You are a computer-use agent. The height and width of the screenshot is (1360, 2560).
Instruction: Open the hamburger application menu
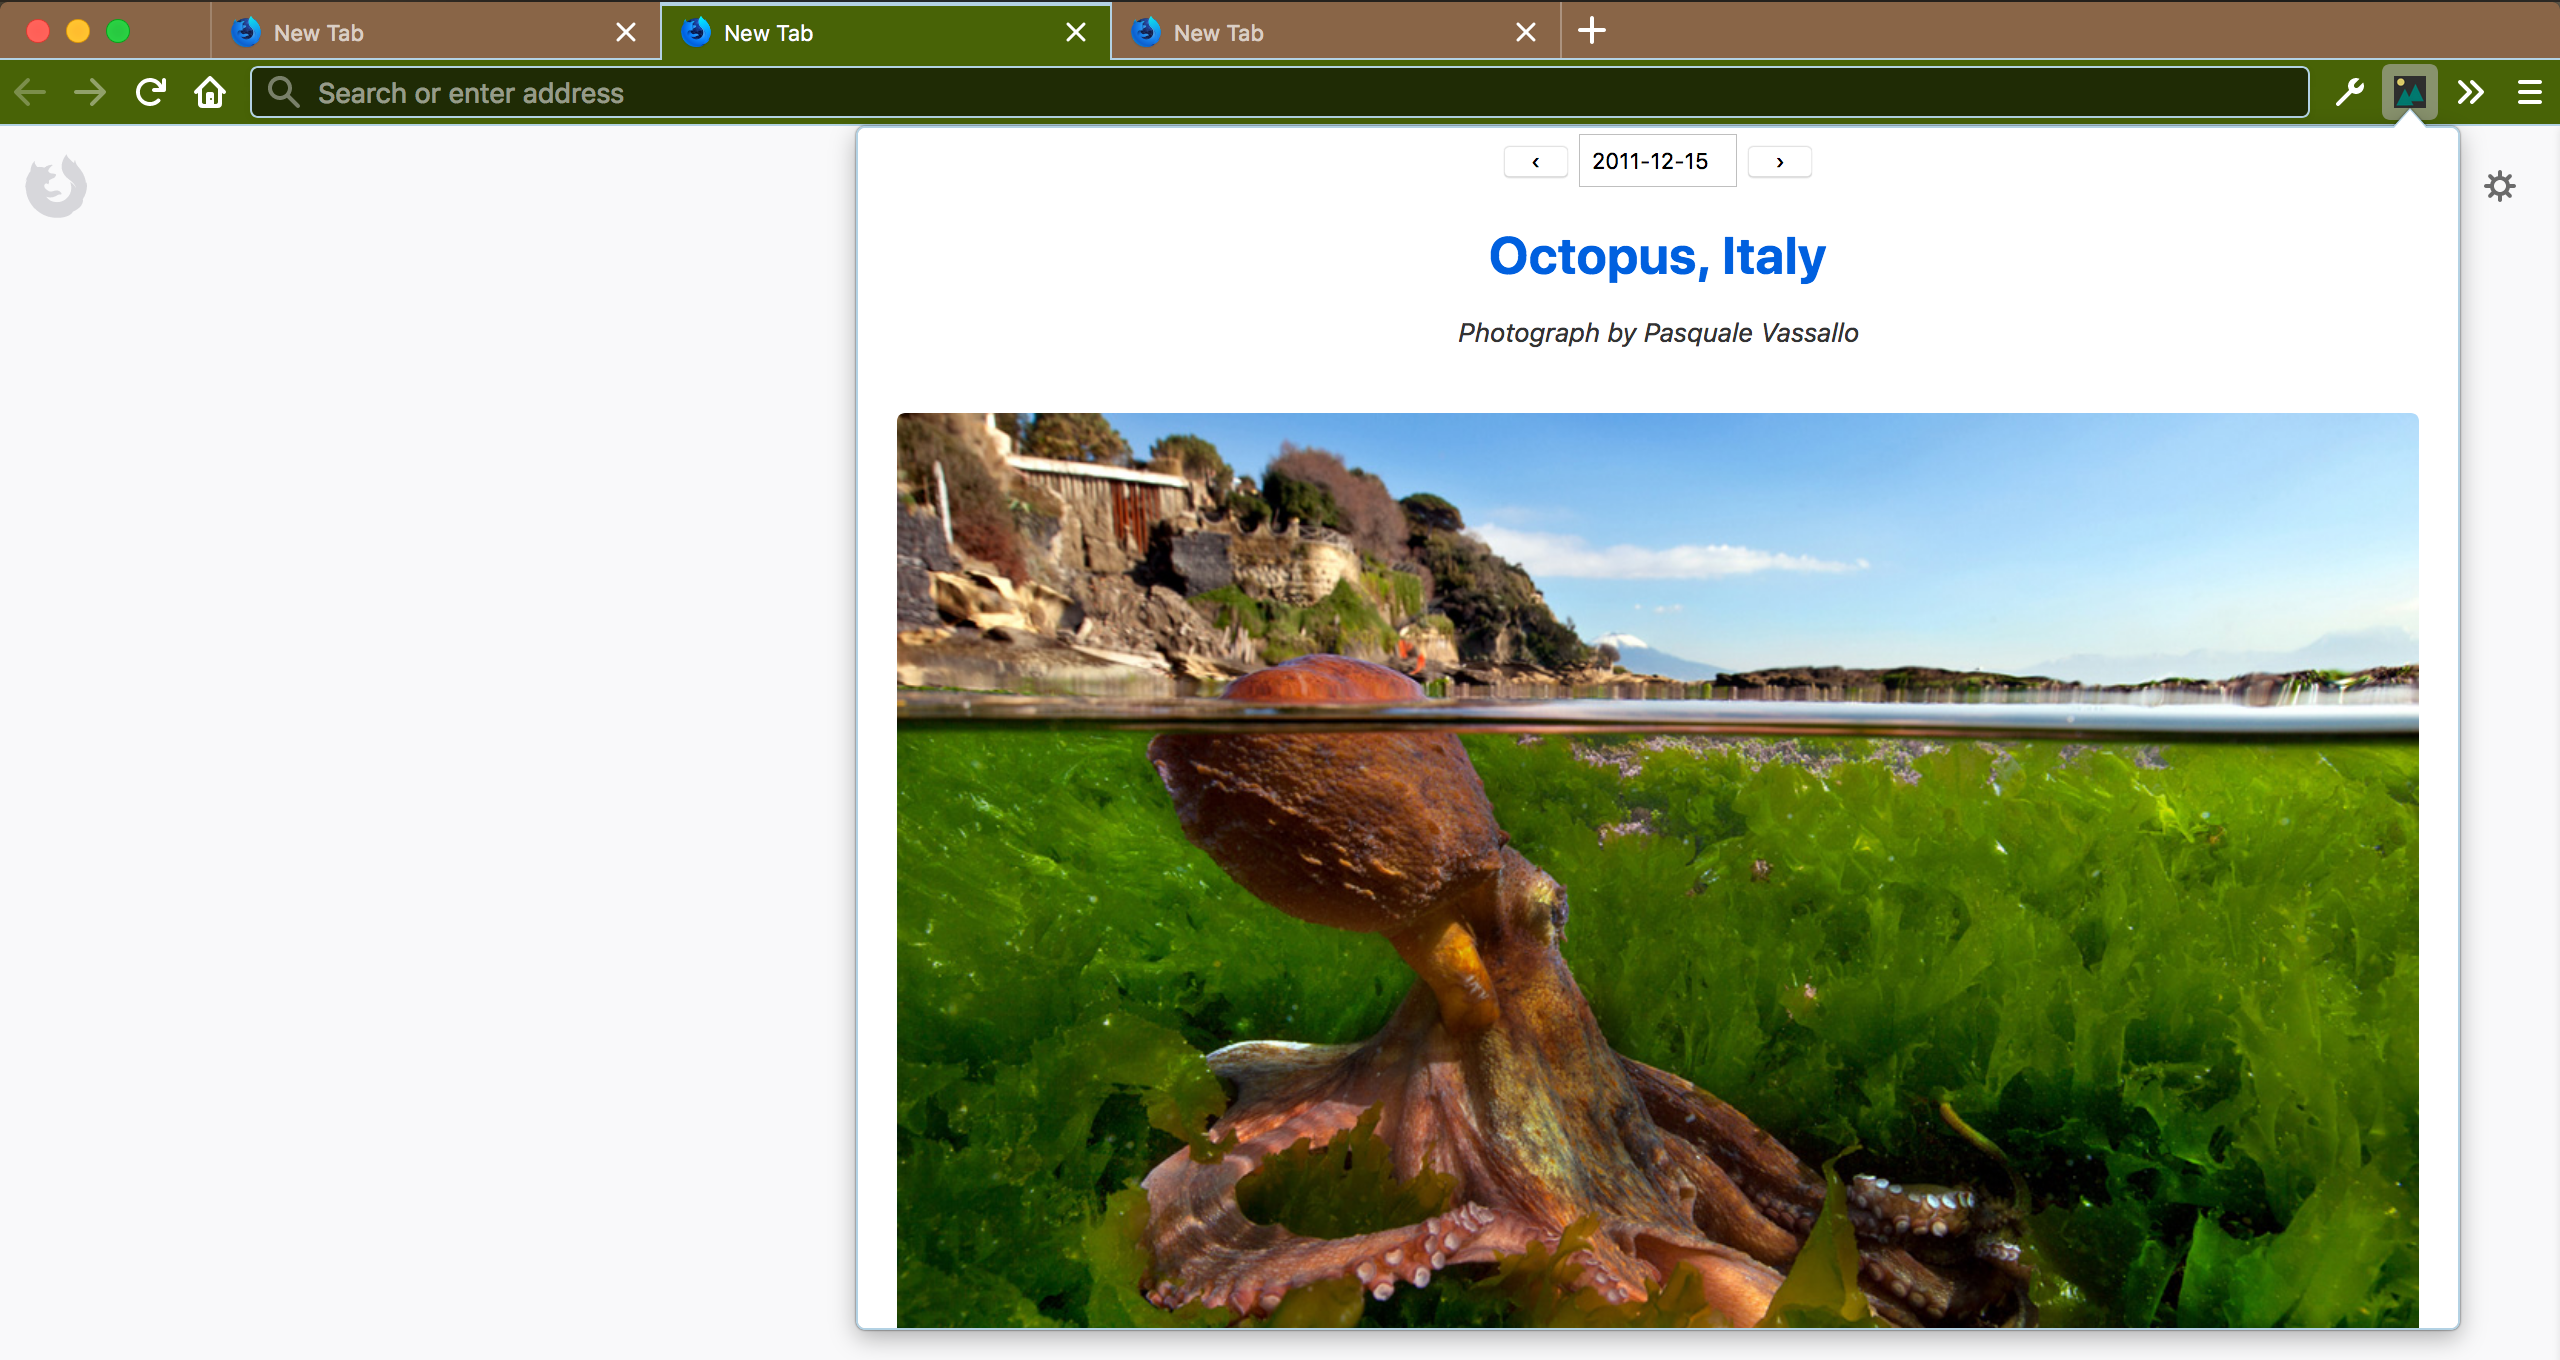coord(2530,93)
